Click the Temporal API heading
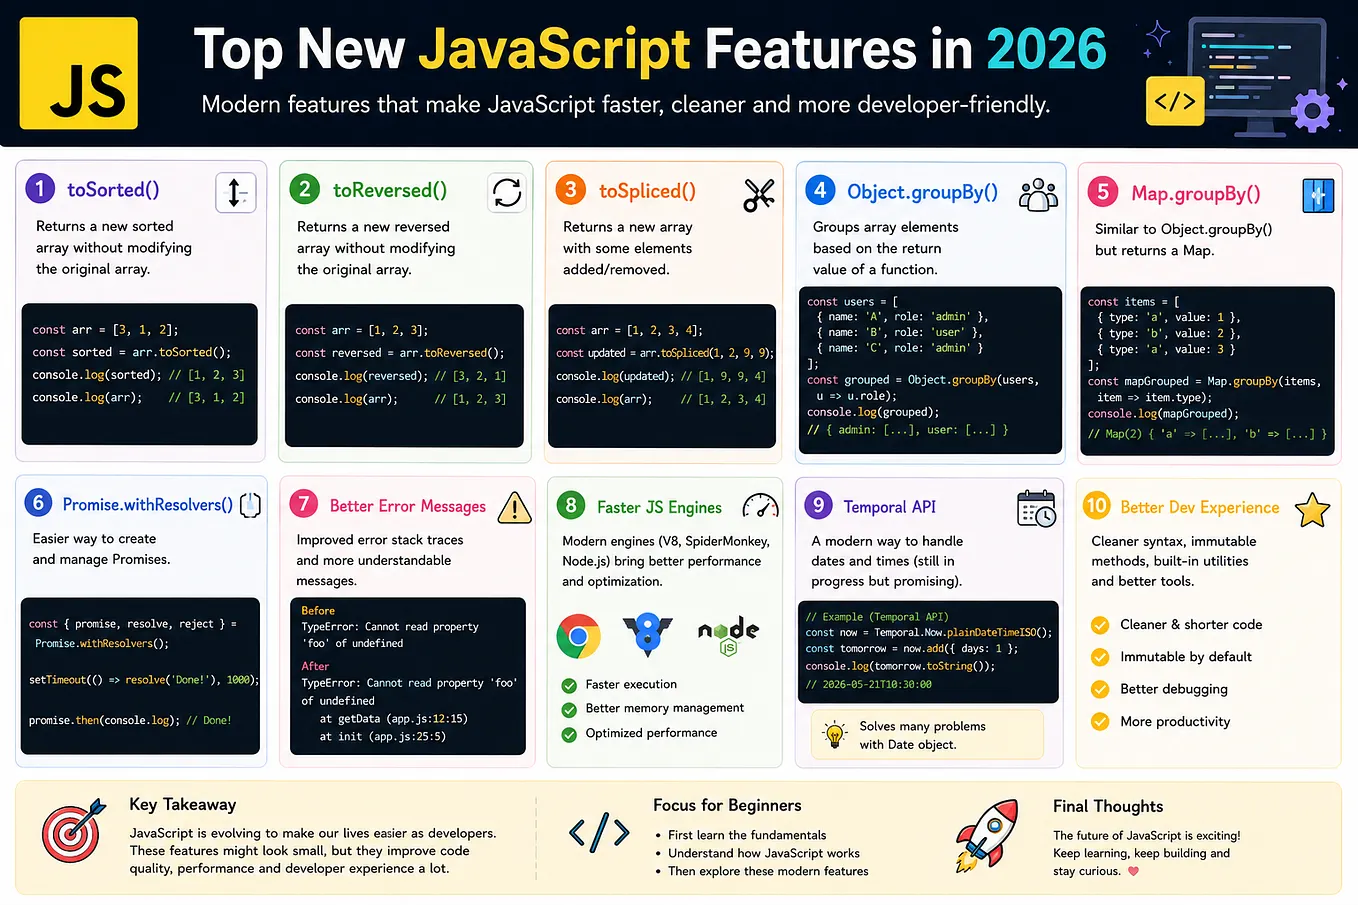This screenshot has height=905, width=1358. pos(890,507)
